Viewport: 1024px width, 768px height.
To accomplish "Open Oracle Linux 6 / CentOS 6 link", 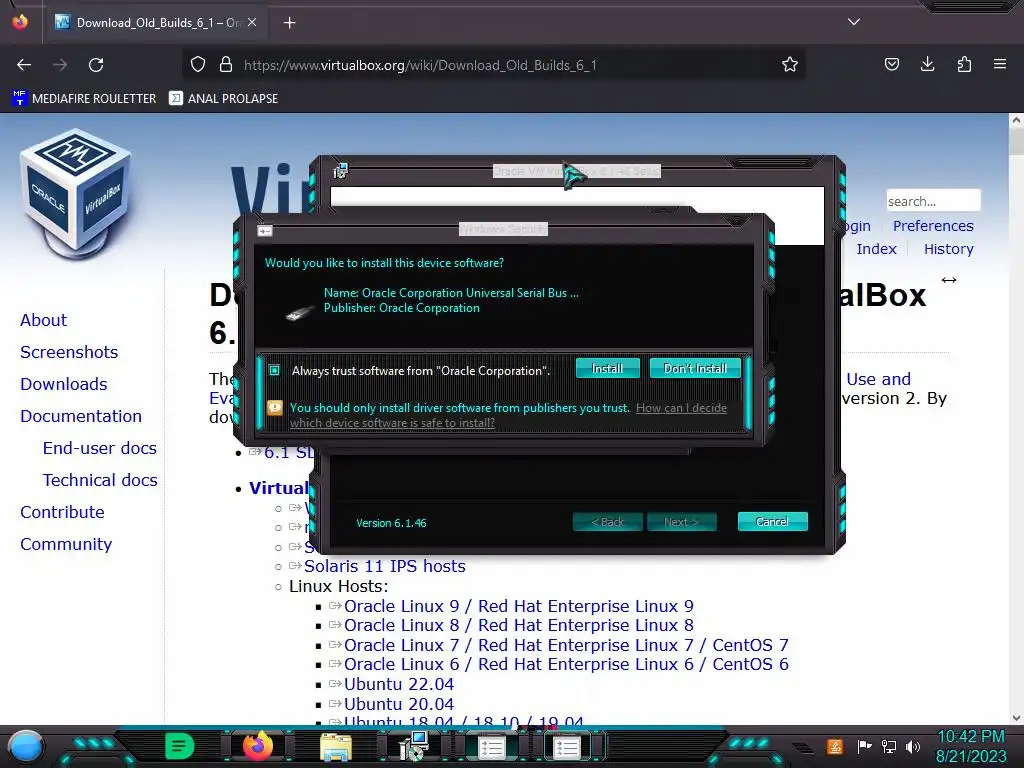I will [566, 664].
